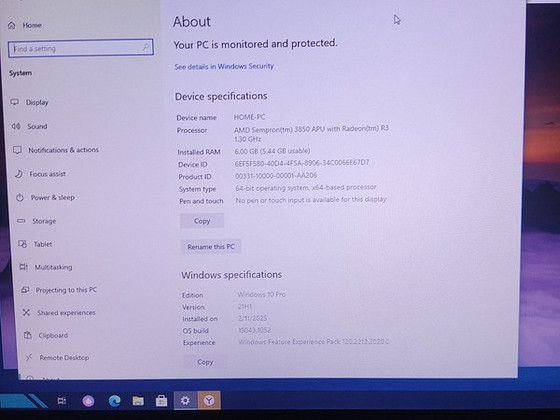Open Microsoft Edge from taskbar

114,401
